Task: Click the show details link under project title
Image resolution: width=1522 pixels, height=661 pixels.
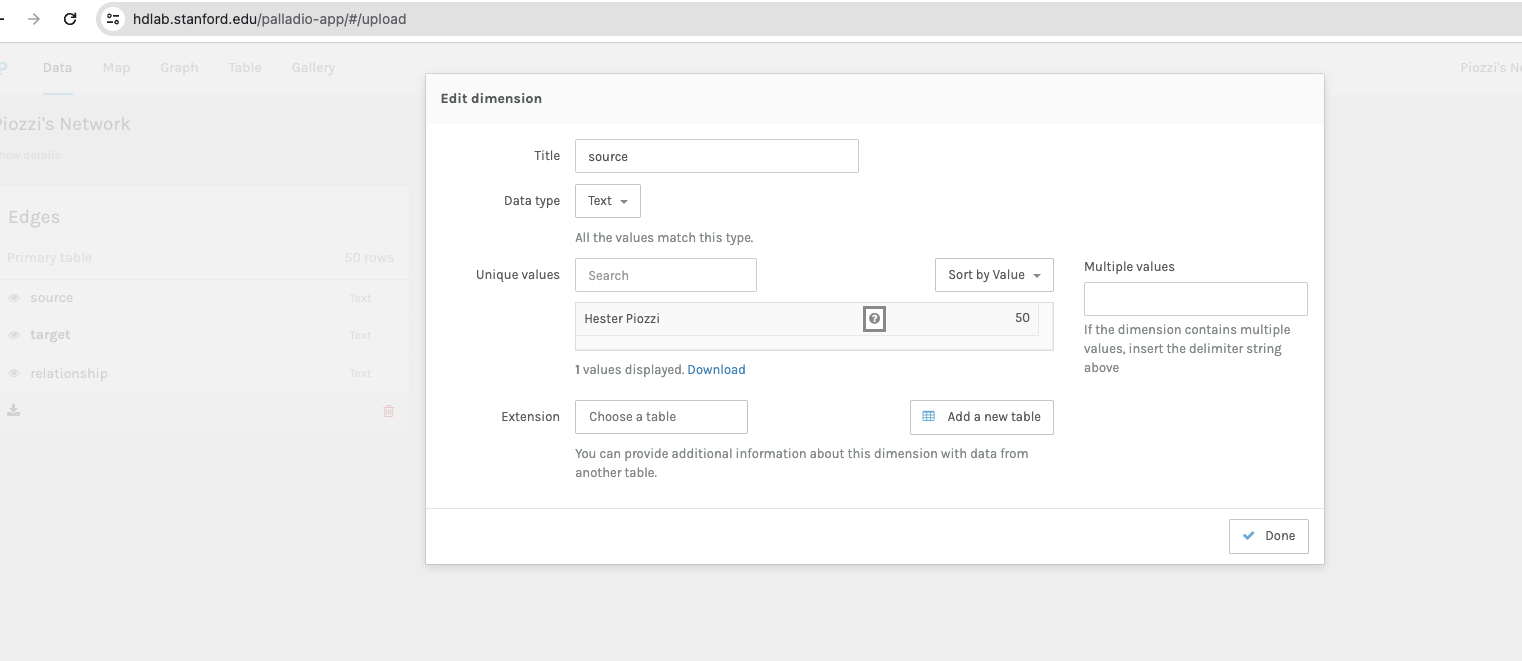Action: [x=30, y=155]
